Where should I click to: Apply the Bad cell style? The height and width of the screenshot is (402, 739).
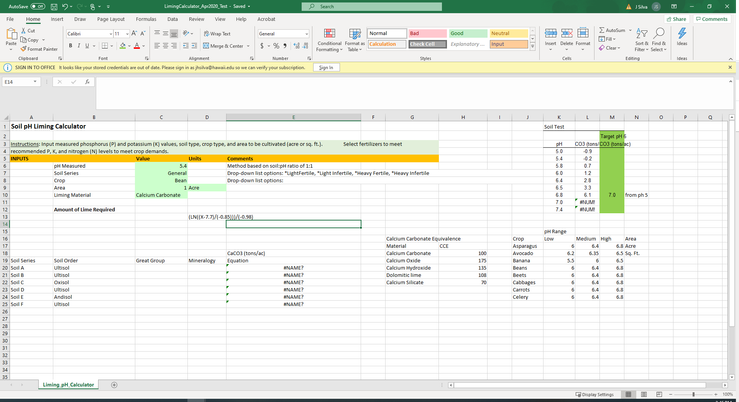427,33
